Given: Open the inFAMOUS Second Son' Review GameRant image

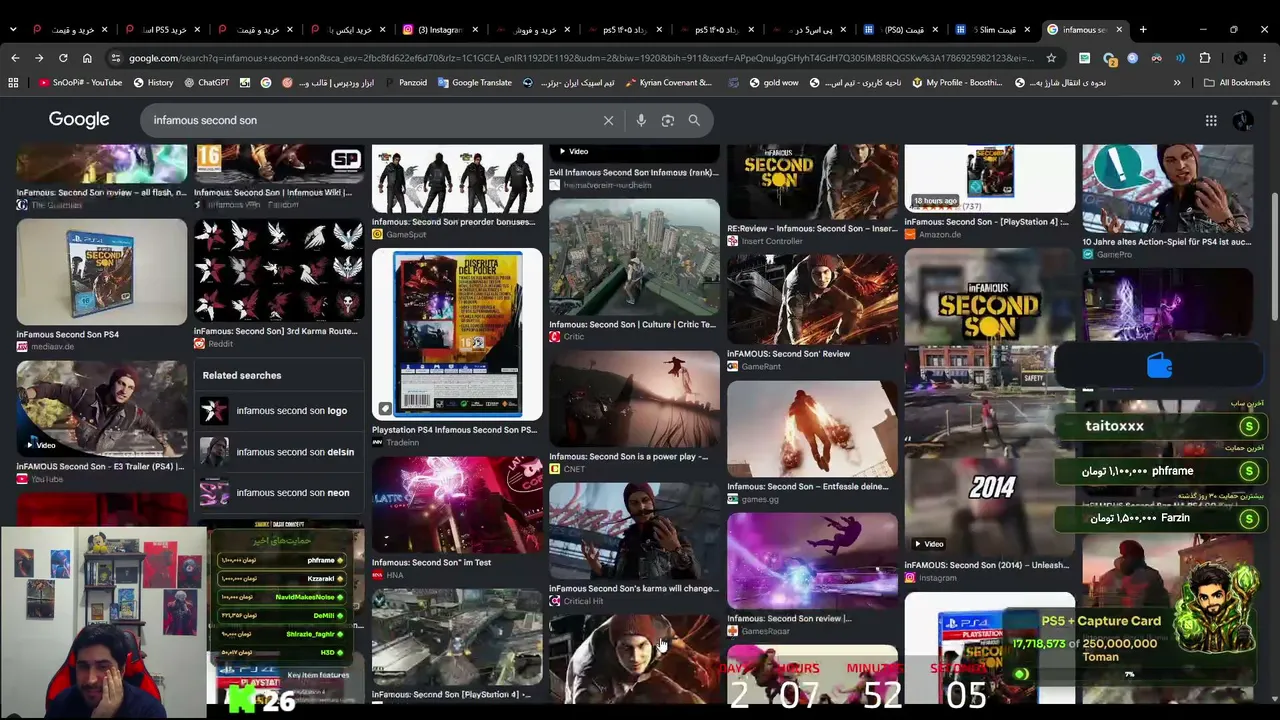Looking at the screenshot, I should (x=812, y=299).
